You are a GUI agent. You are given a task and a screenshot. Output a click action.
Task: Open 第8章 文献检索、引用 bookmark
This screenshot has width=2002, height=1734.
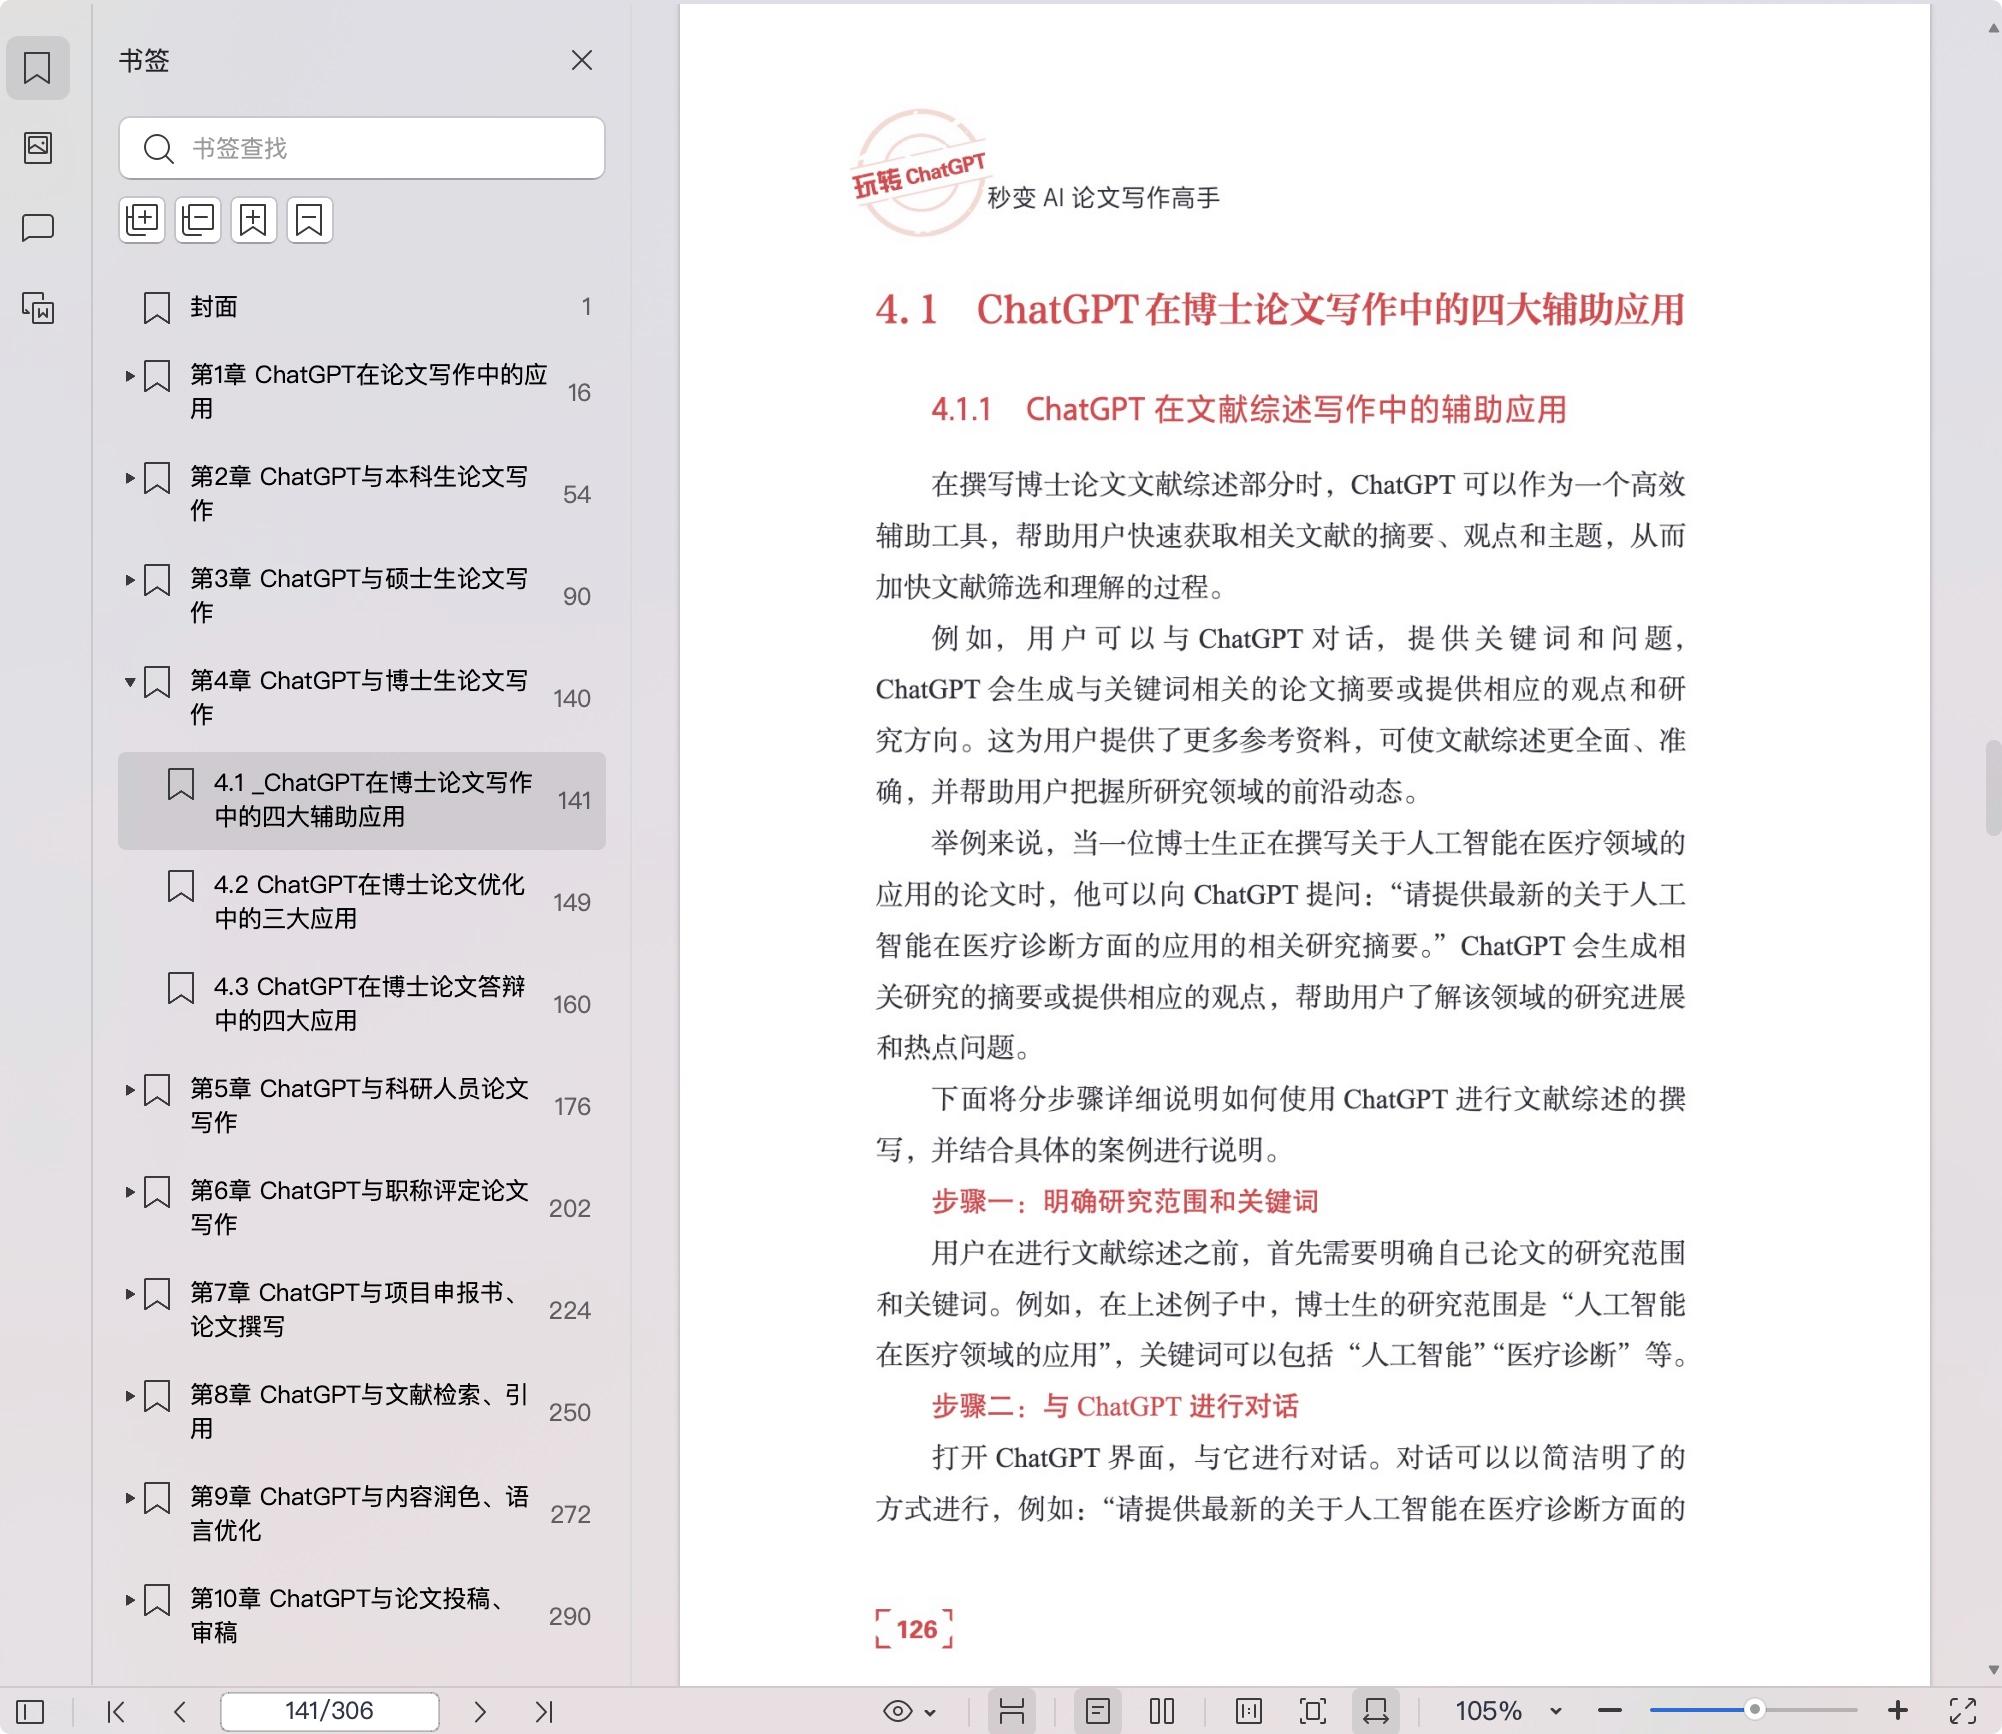click(x=359, y=1412)
